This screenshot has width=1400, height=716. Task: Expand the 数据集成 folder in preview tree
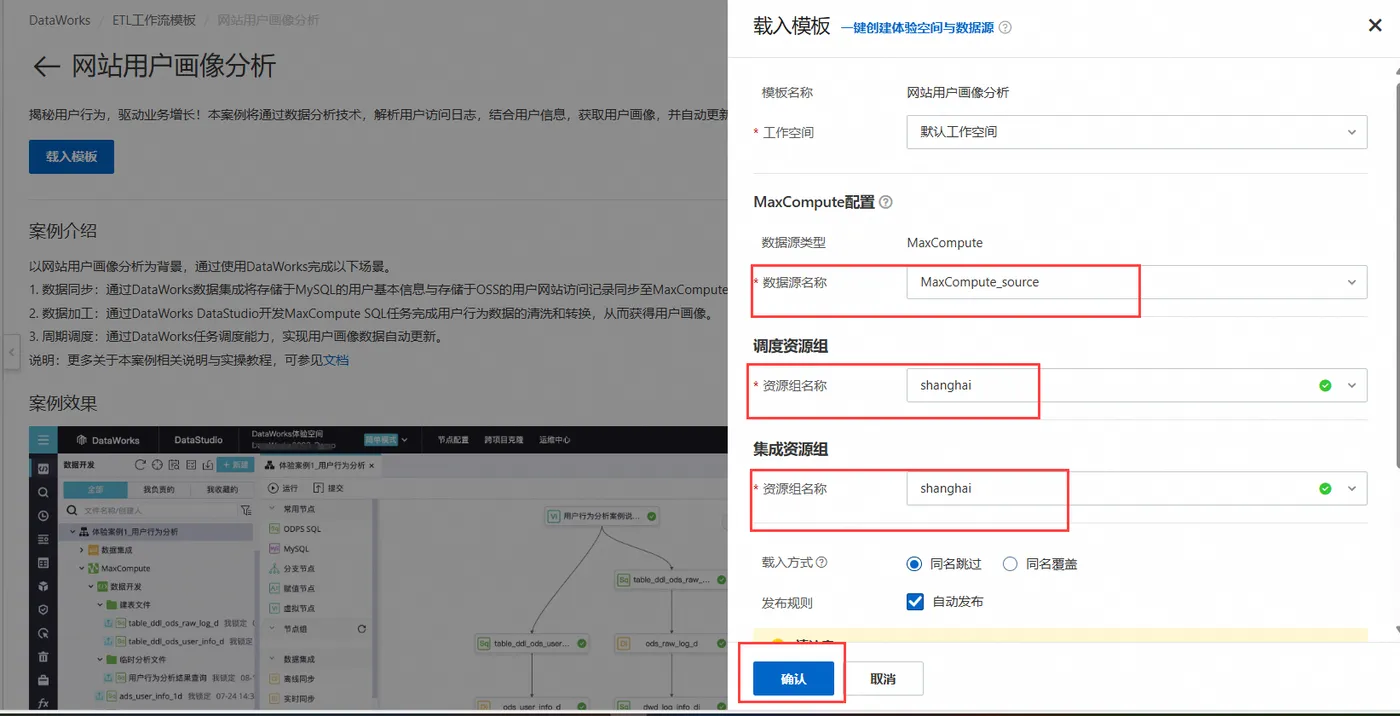[x=81, y=550]
